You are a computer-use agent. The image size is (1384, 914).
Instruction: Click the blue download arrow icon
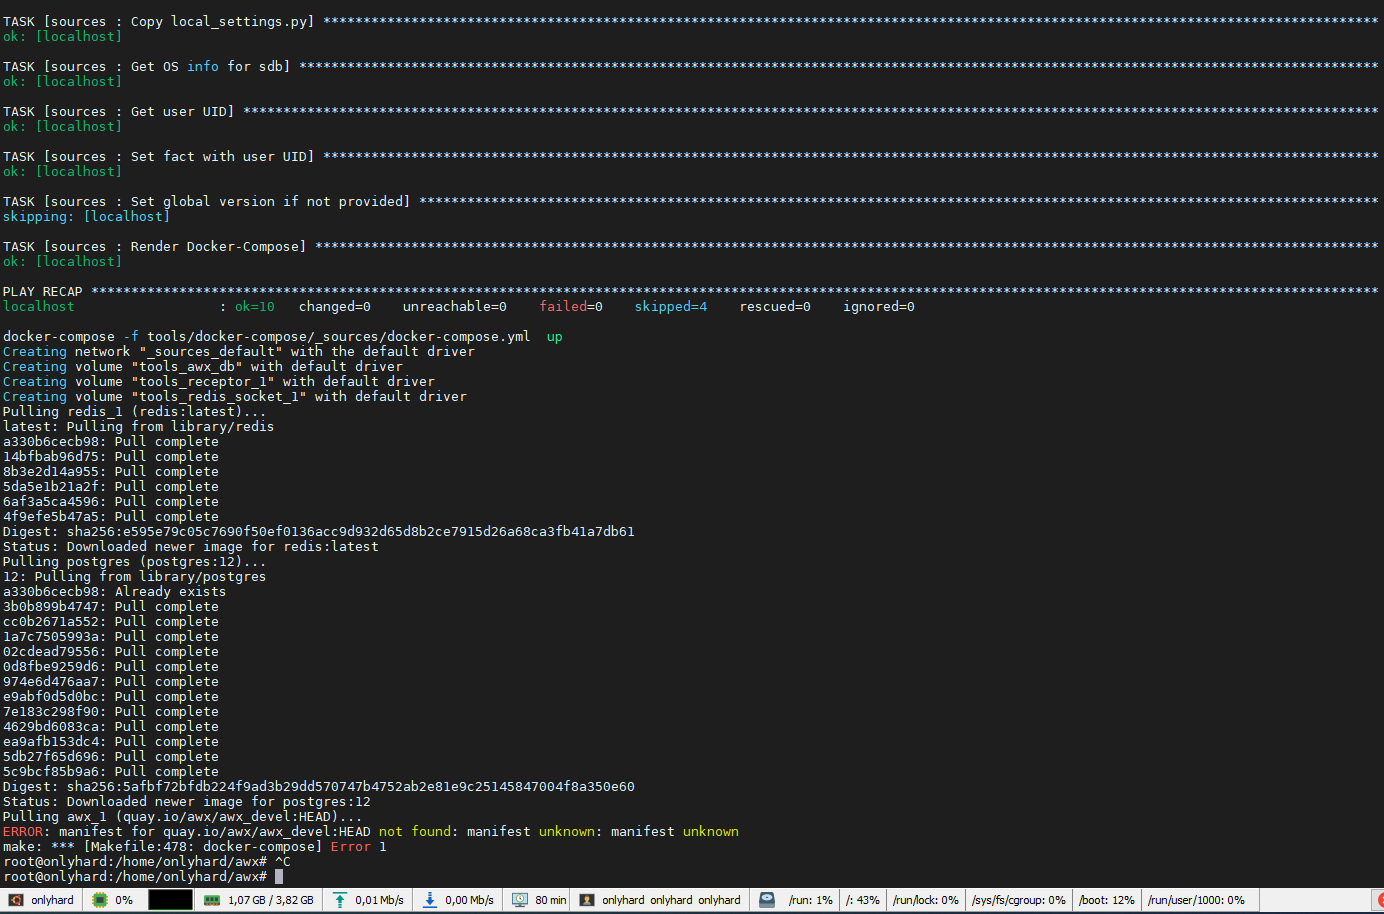click(x=426, y=900)
